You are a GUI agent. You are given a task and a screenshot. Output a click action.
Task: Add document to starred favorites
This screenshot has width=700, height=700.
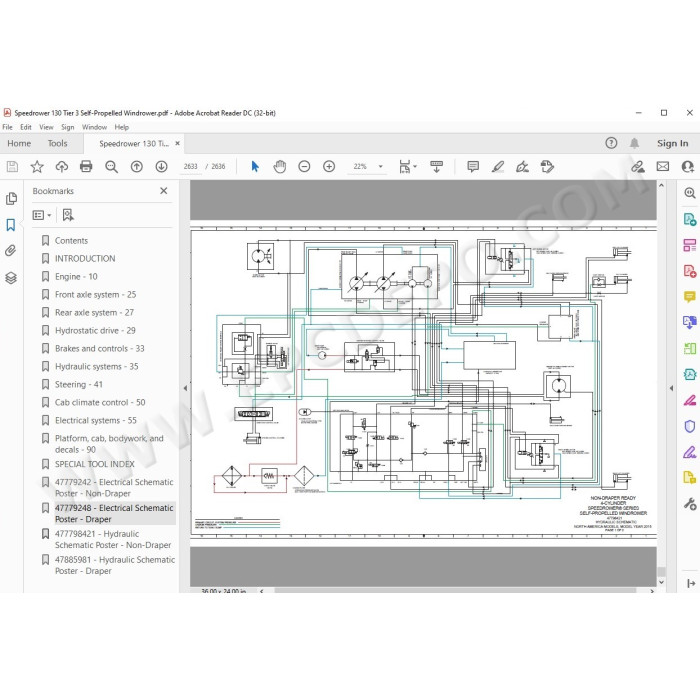pos(37,167)
